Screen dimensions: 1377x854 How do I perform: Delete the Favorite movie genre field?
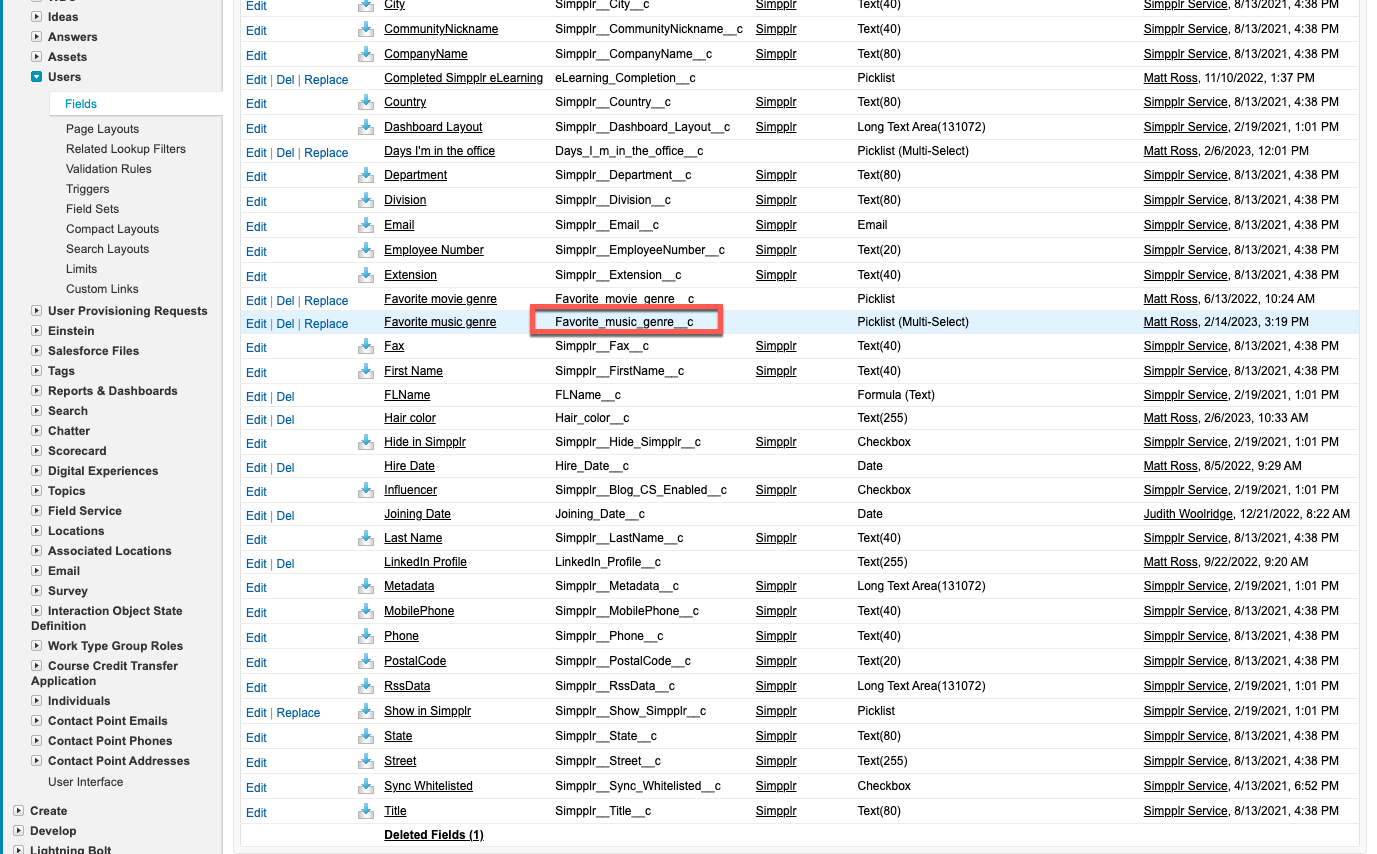point(285,301)
